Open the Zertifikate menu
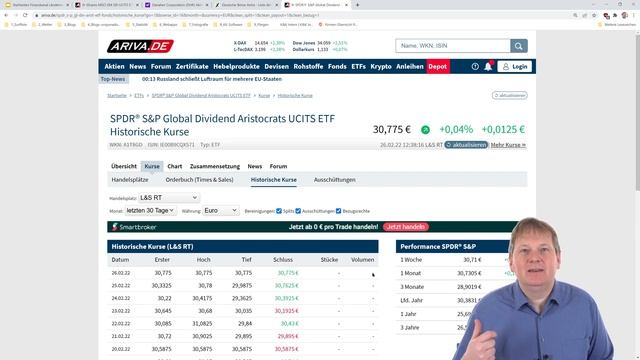 pos(192,66)
